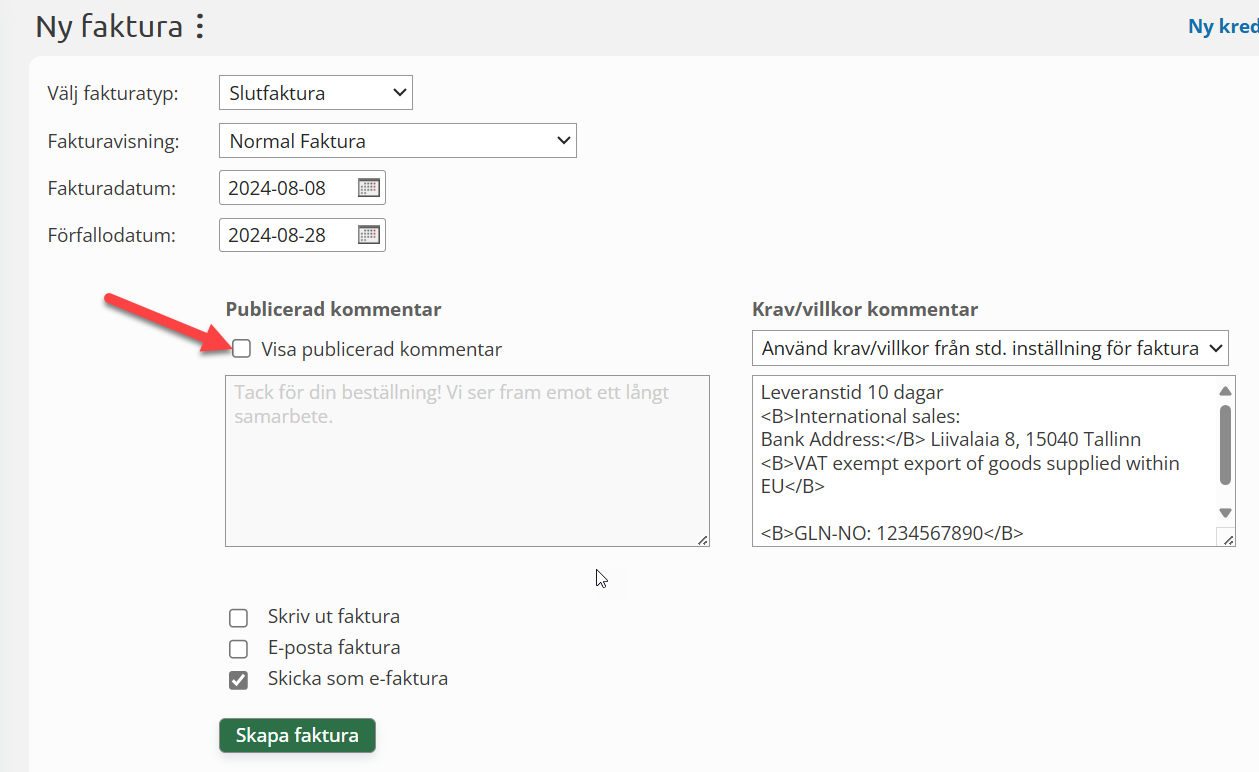Tick the E-posta faktura checkbox

click(238, 648)
